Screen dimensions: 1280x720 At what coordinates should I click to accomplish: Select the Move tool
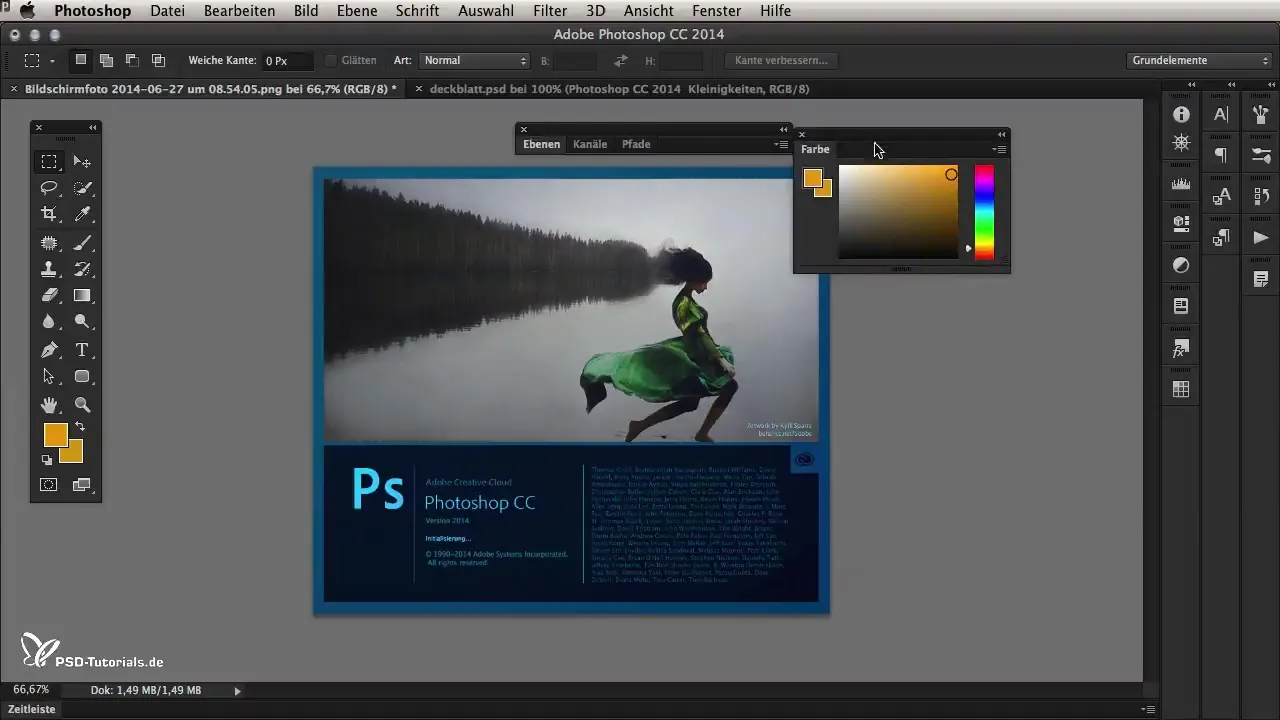[83, 161]
